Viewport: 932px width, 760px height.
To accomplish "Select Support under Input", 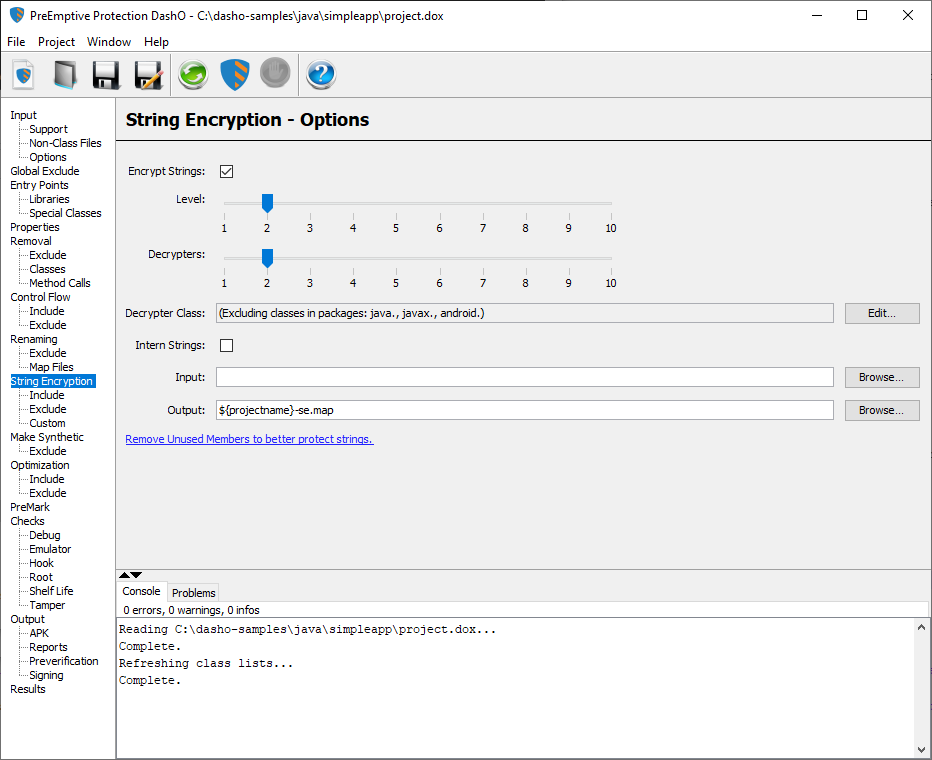I will pyautogui.click(x=48, y=129).
